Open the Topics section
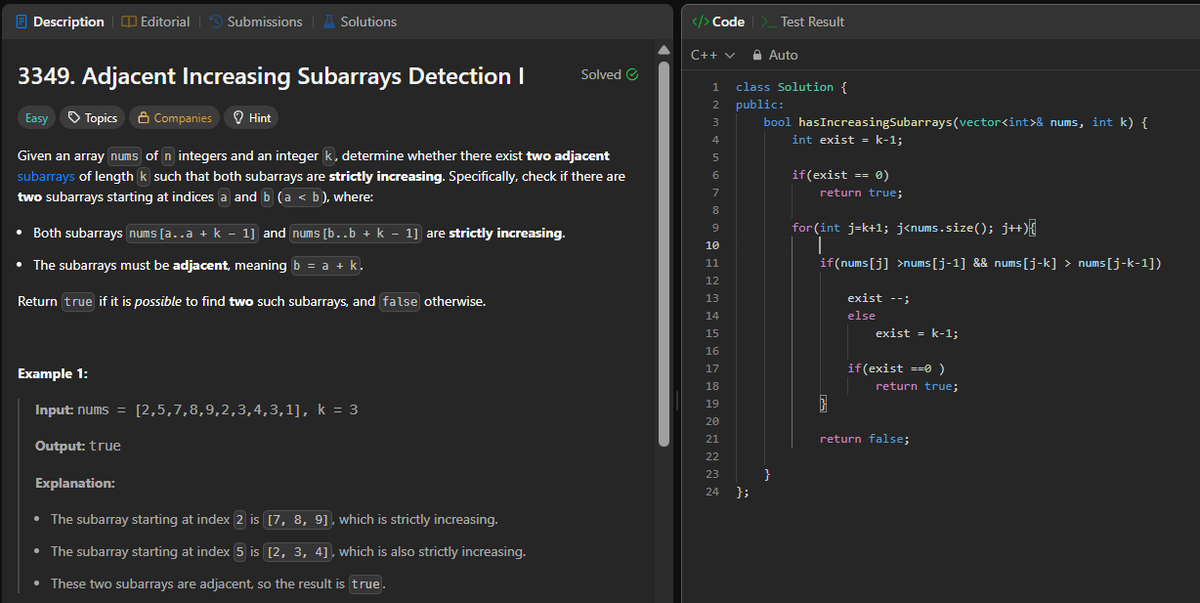 92,118
